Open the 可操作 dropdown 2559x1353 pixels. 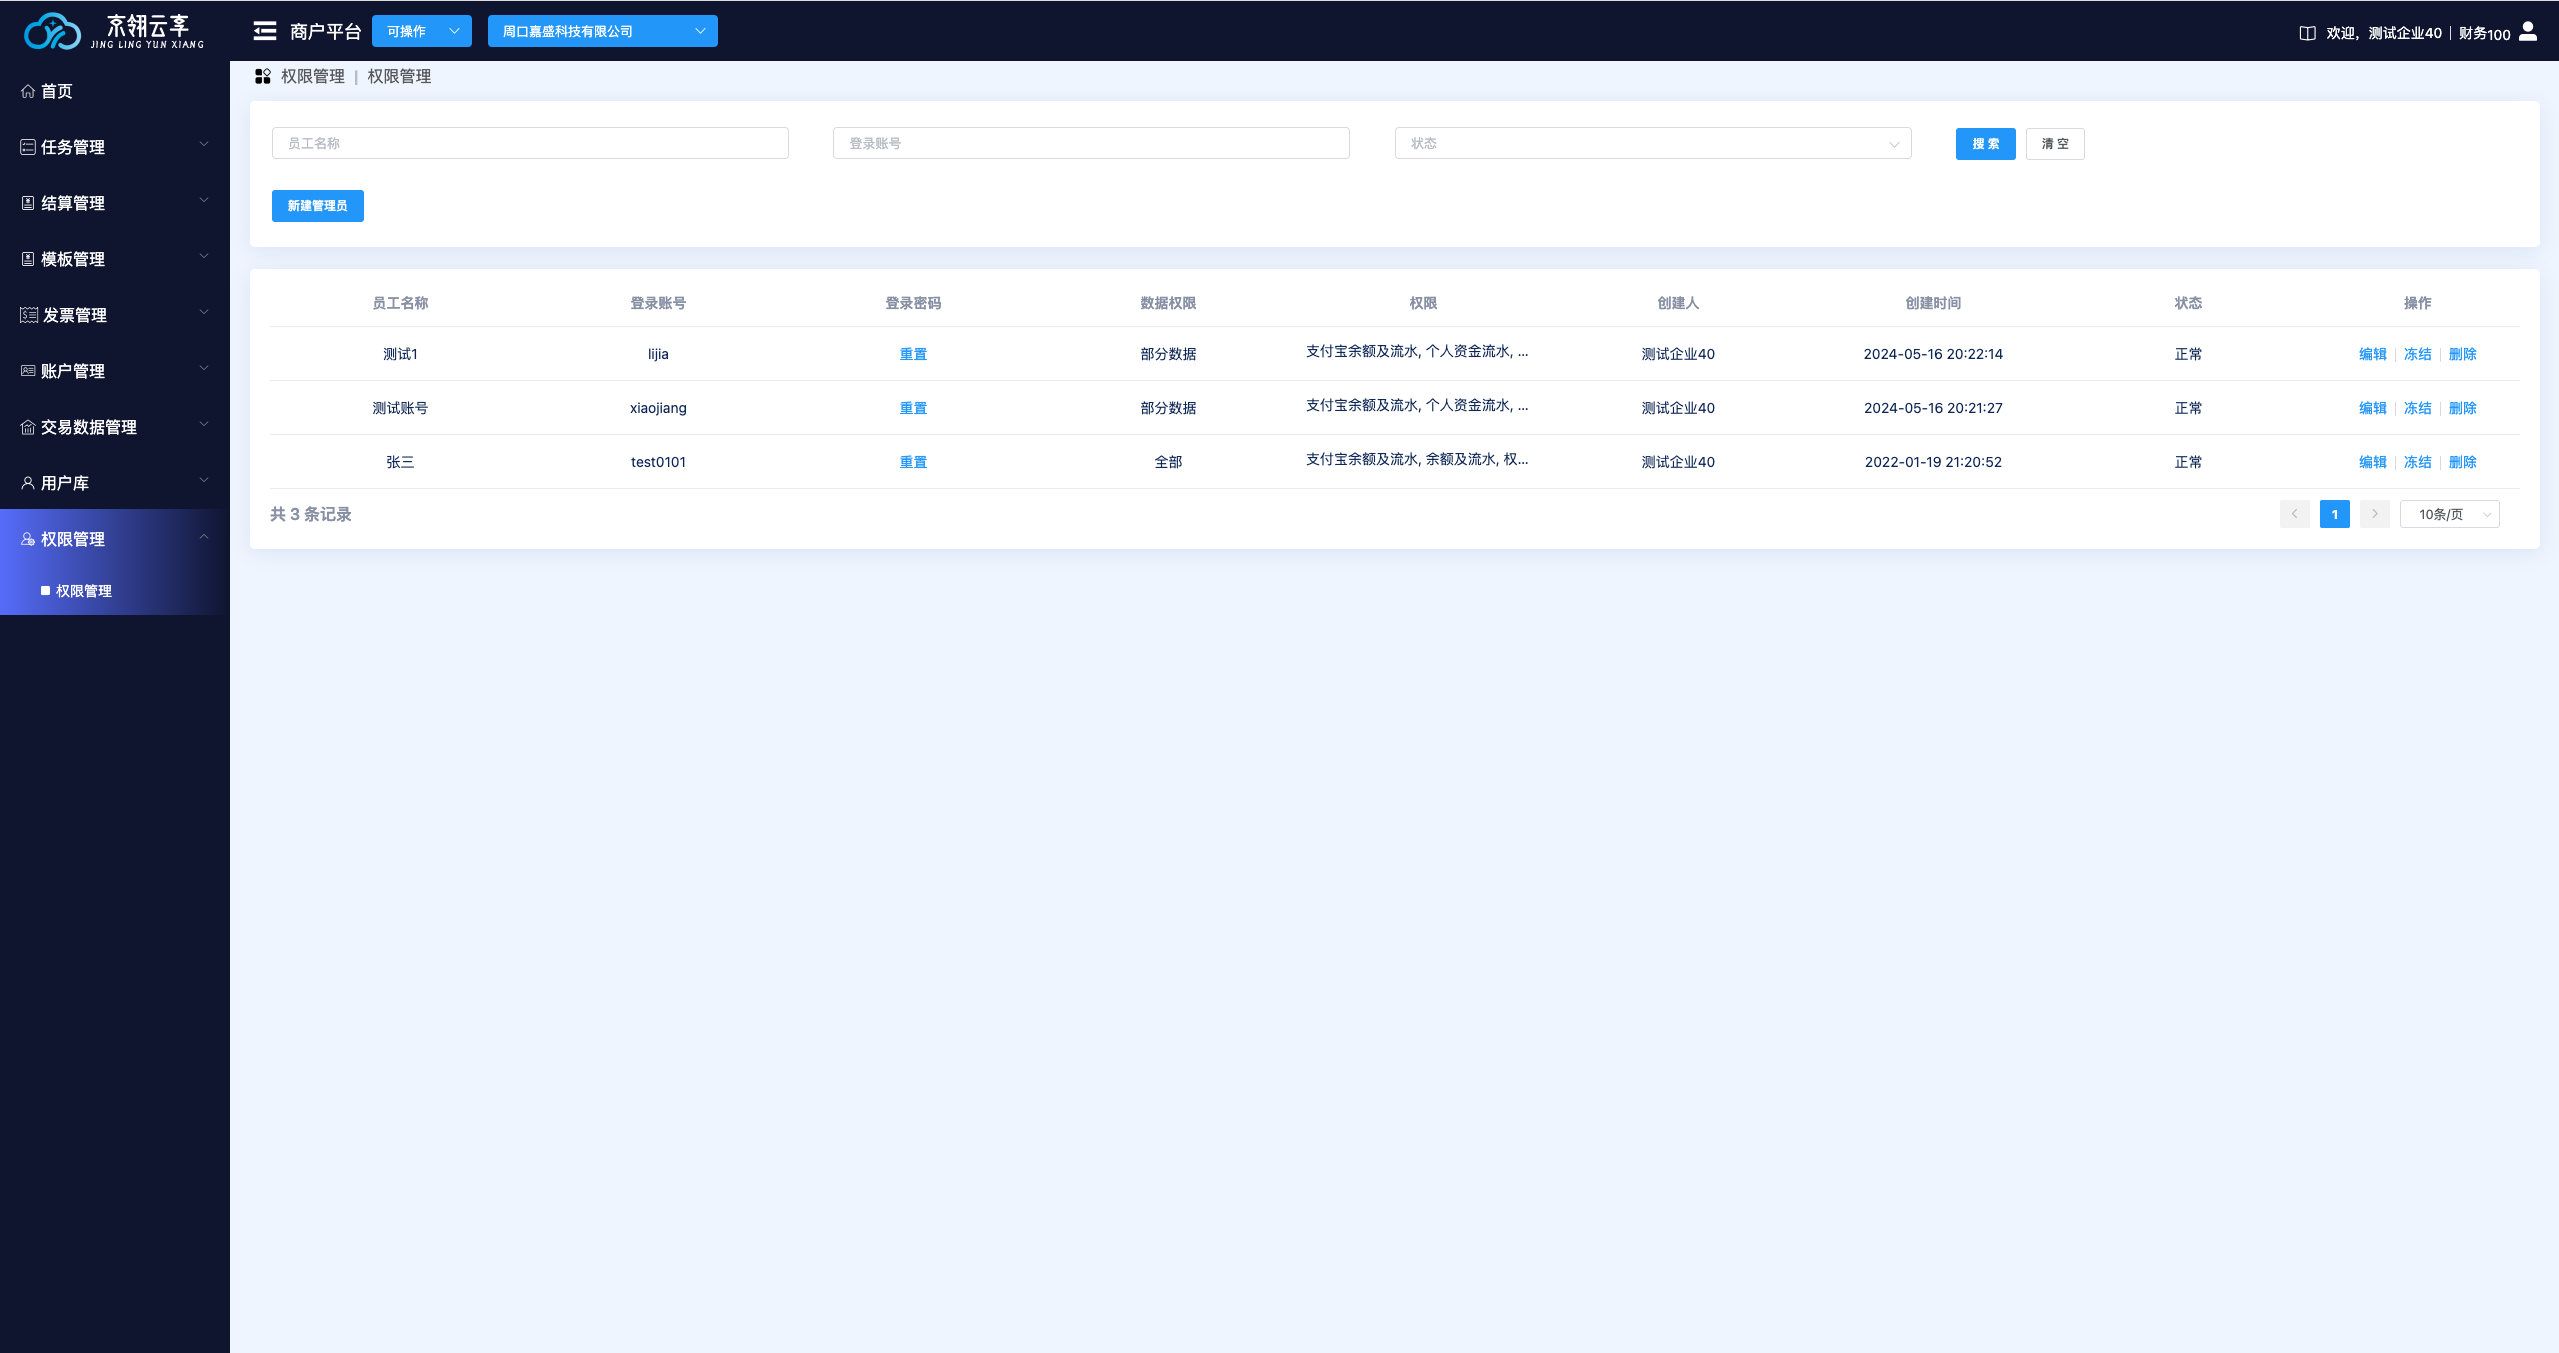(422, 31)
